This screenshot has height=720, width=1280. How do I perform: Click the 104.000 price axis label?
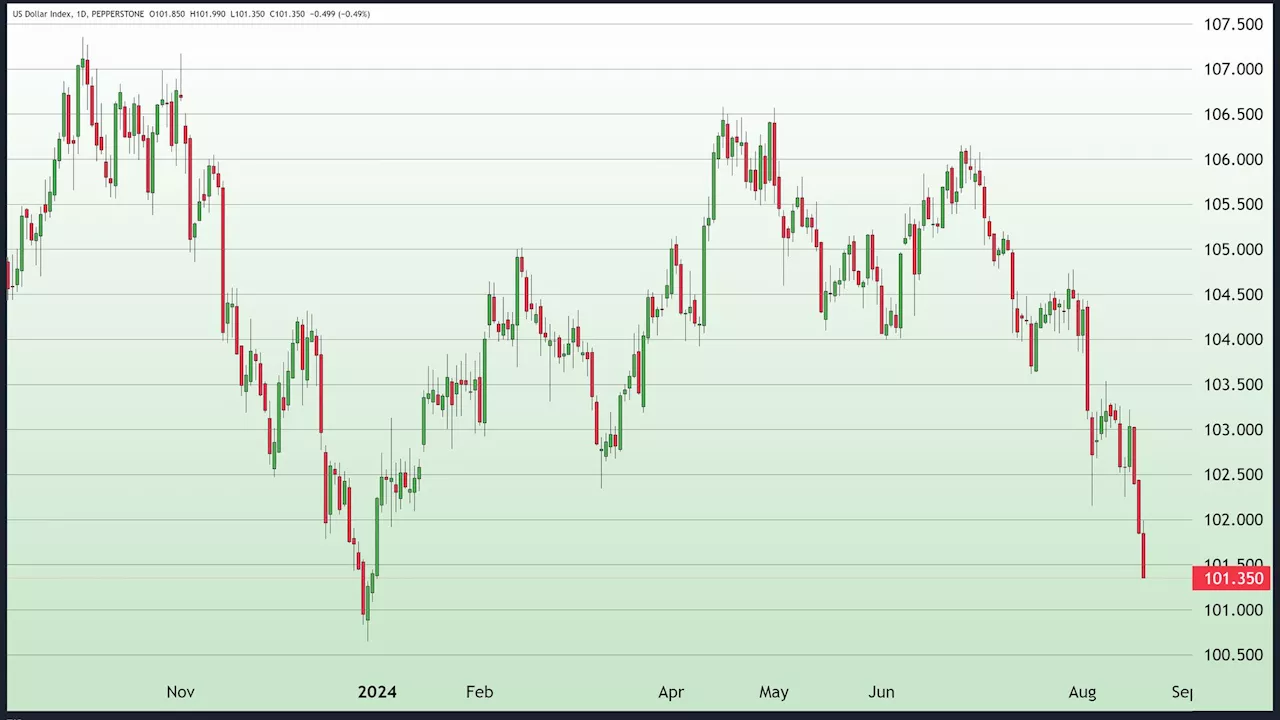(1233, 339)
